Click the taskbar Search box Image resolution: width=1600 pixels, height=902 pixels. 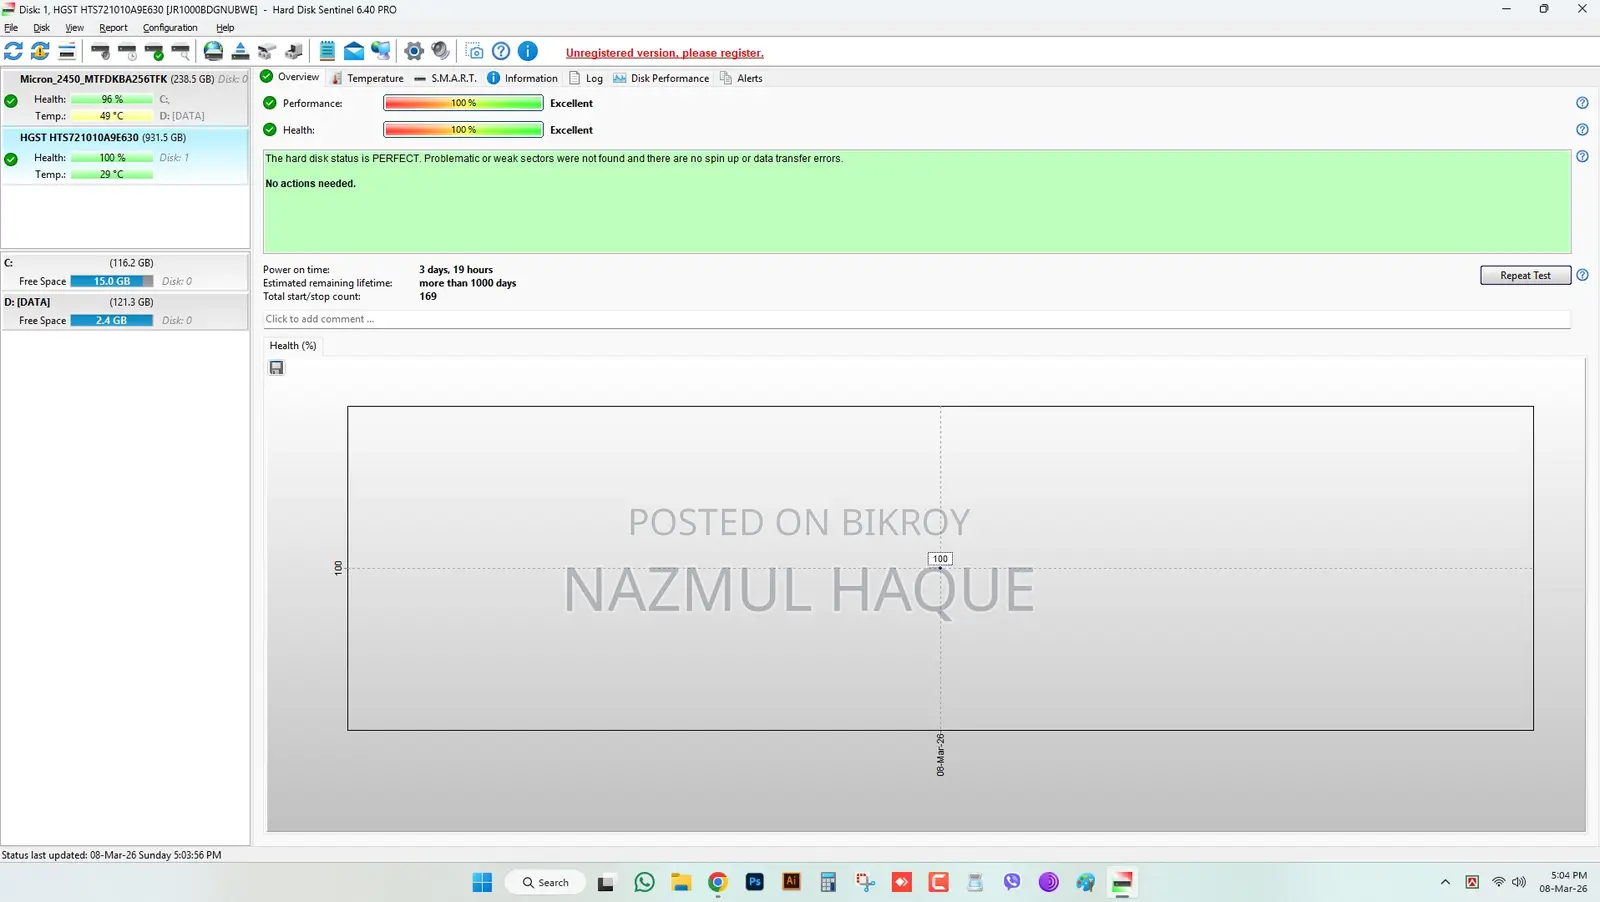545,882
